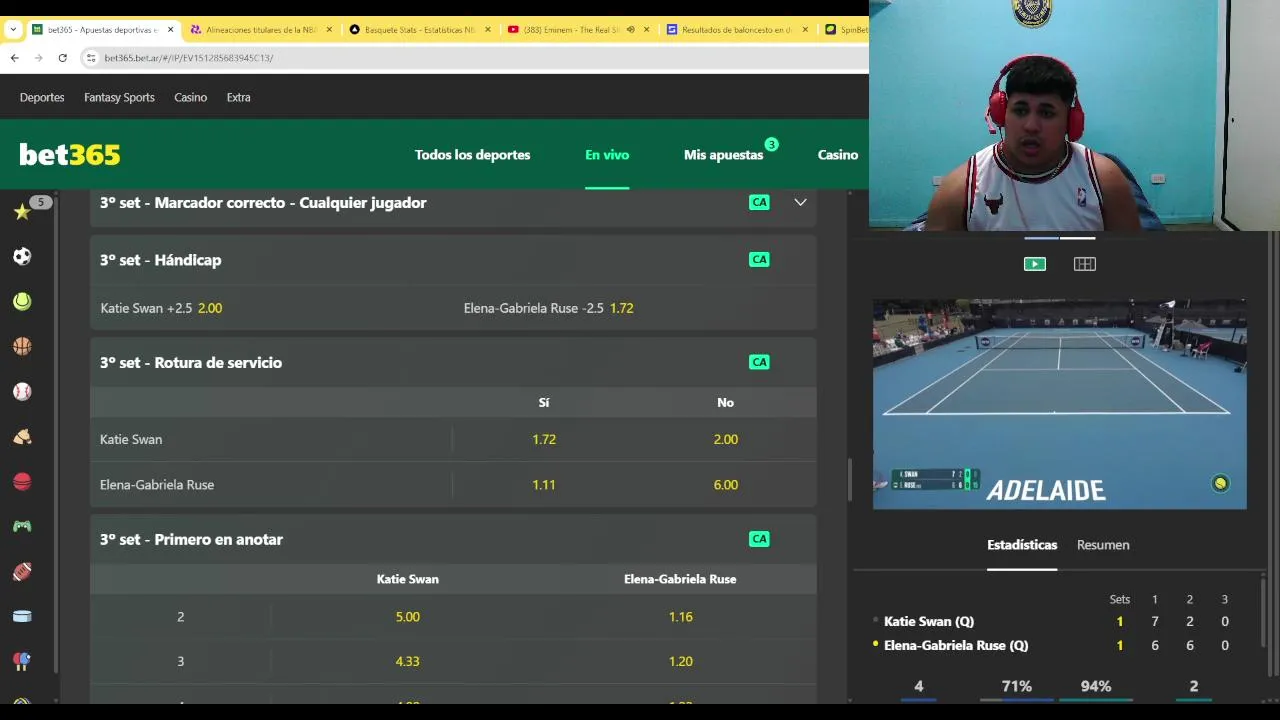Pick Katie Swan first to 2 at 5.00
This screenshot has width=1280, height=720.
408,617
